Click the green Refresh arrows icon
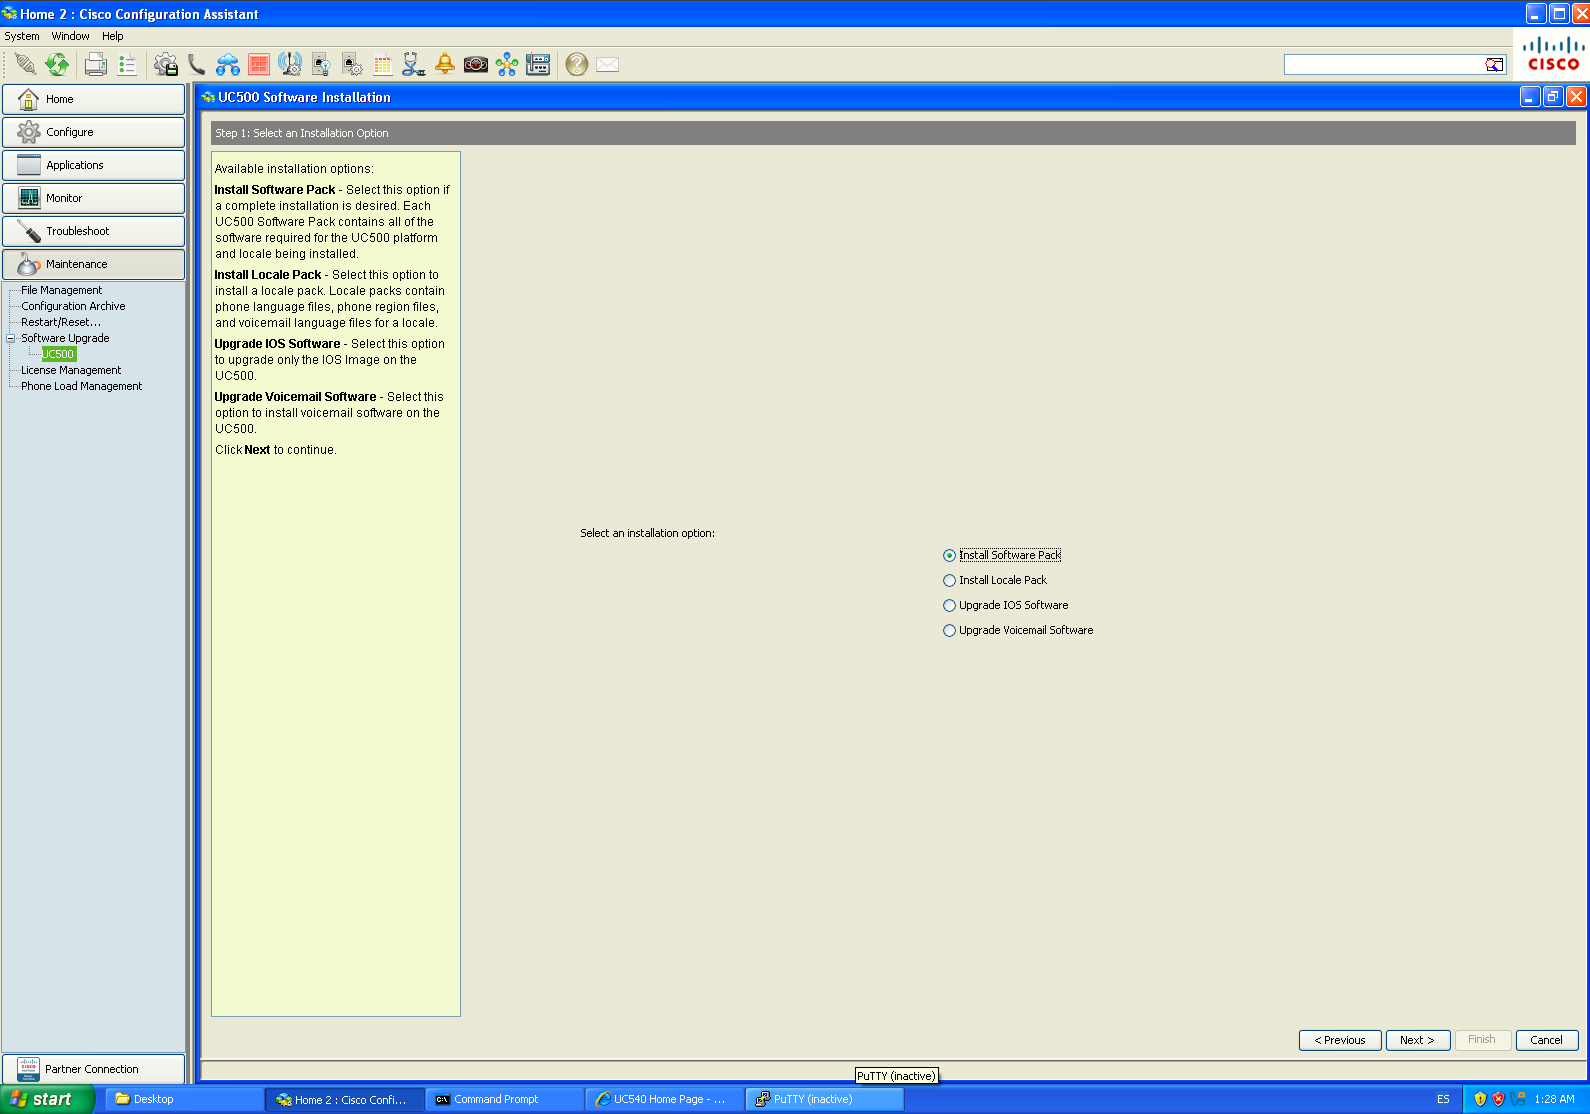 click(57, 65)
